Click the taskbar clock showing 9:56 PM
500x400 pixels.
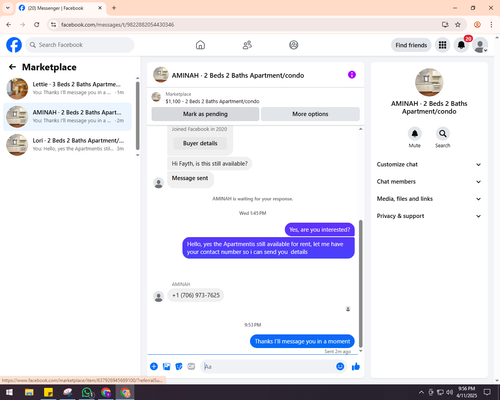[466, 392]
